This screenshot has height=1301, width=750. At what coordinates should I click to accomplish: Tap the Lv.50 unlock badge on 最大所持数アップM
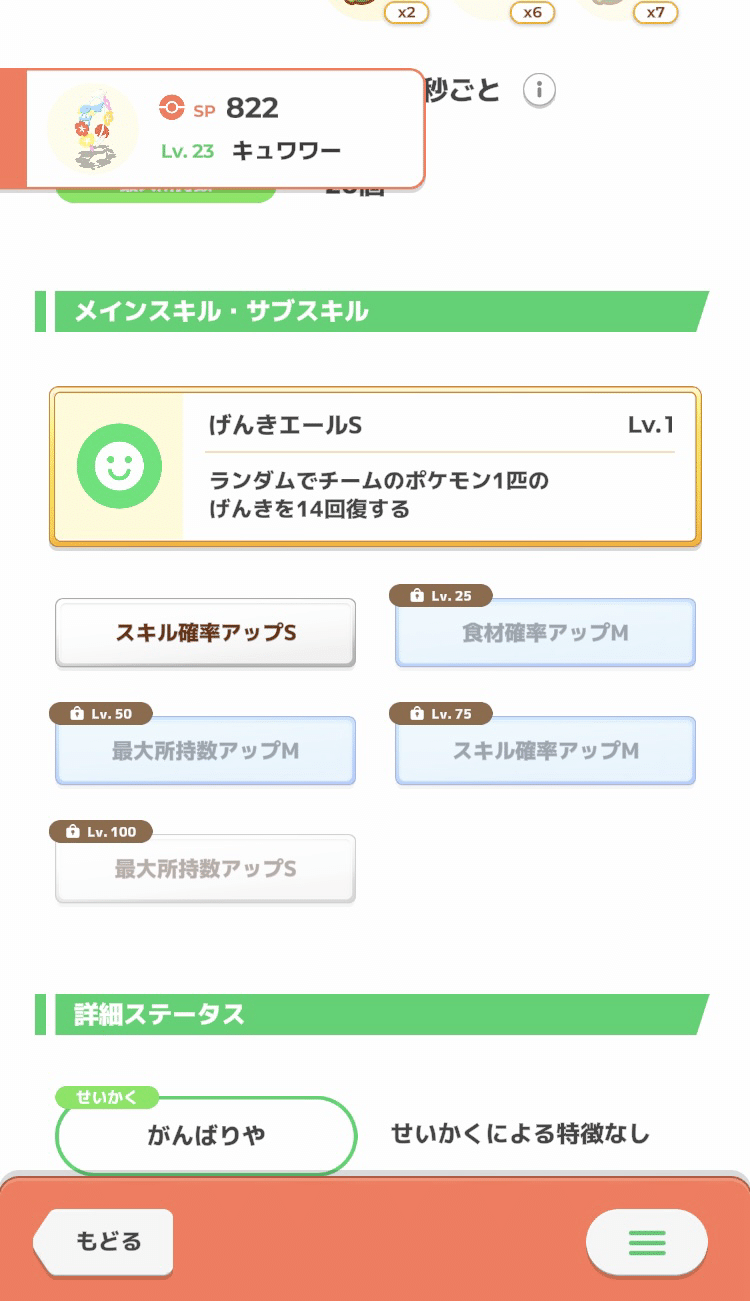100,713
